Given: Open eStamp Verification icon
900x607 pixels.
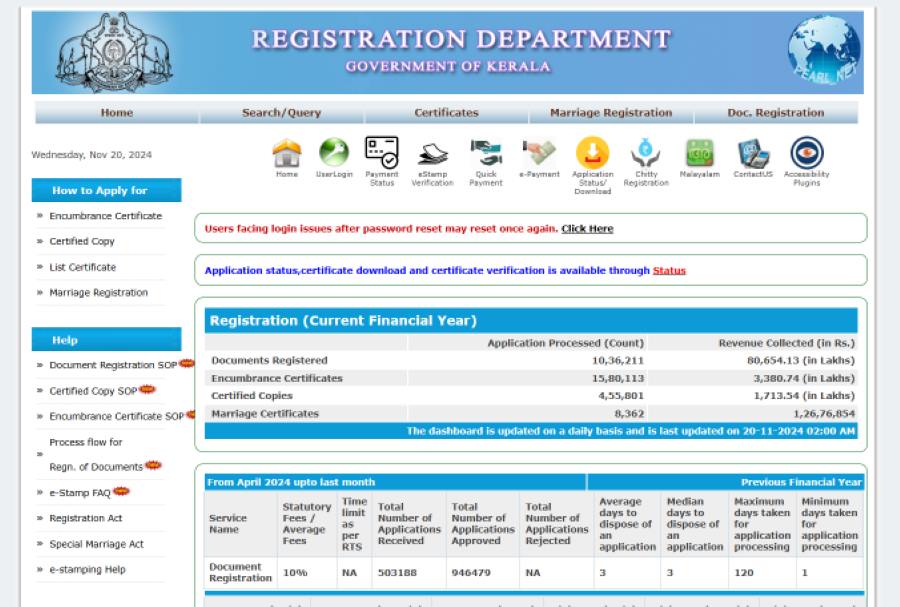Looking at the screenshot, I should tap(432, 154).
